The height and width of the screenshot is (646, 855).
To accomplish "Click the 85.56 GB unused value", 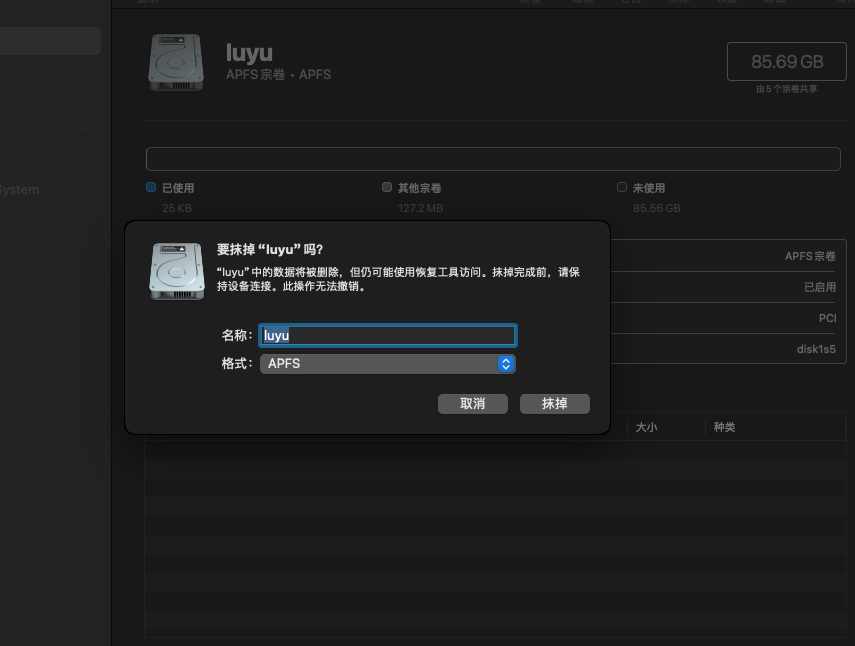I will tap(657, 208).
